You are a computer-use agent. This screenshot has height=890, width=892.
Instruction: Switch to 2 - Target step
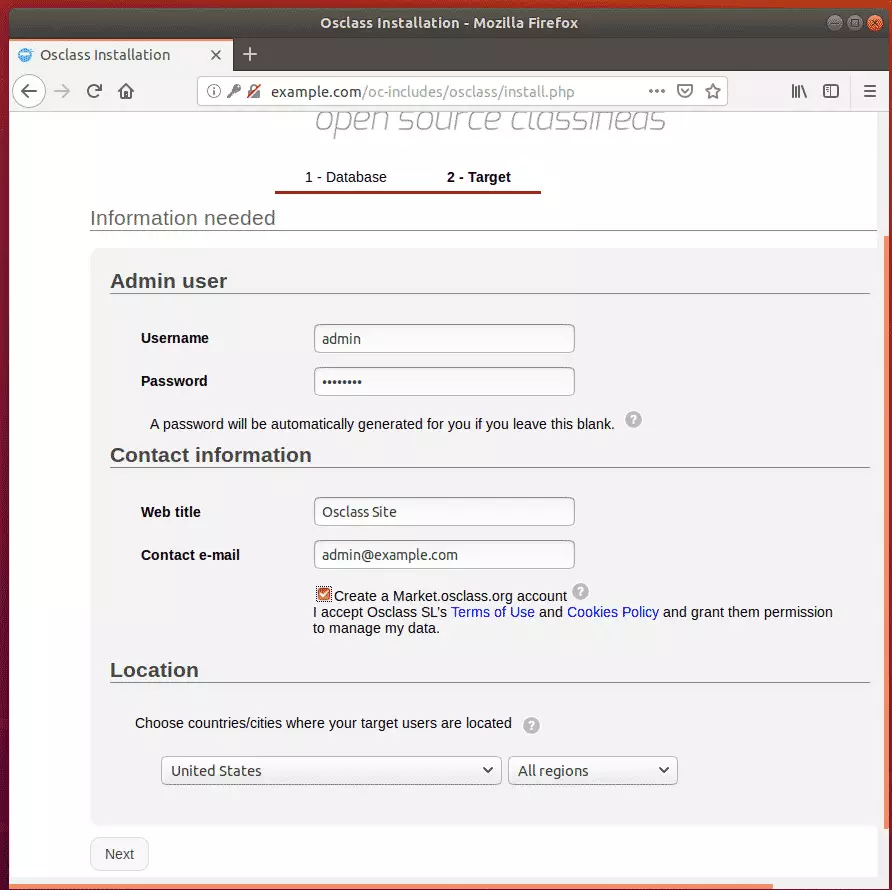[478, 177]
